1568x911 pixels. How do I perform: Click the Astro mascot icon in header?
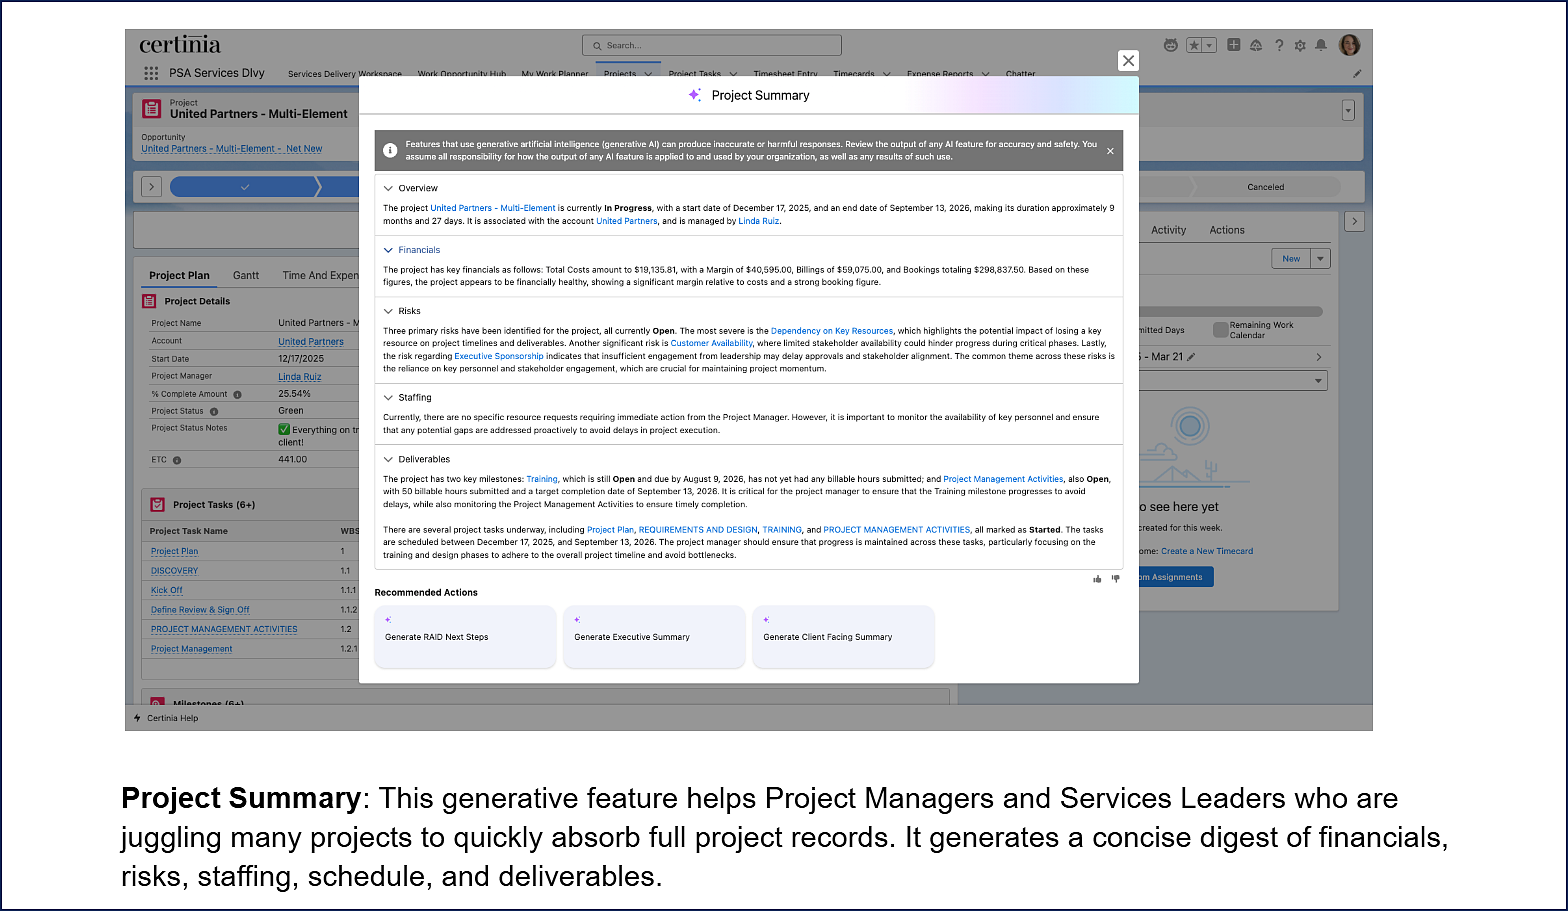[1171, 45]
